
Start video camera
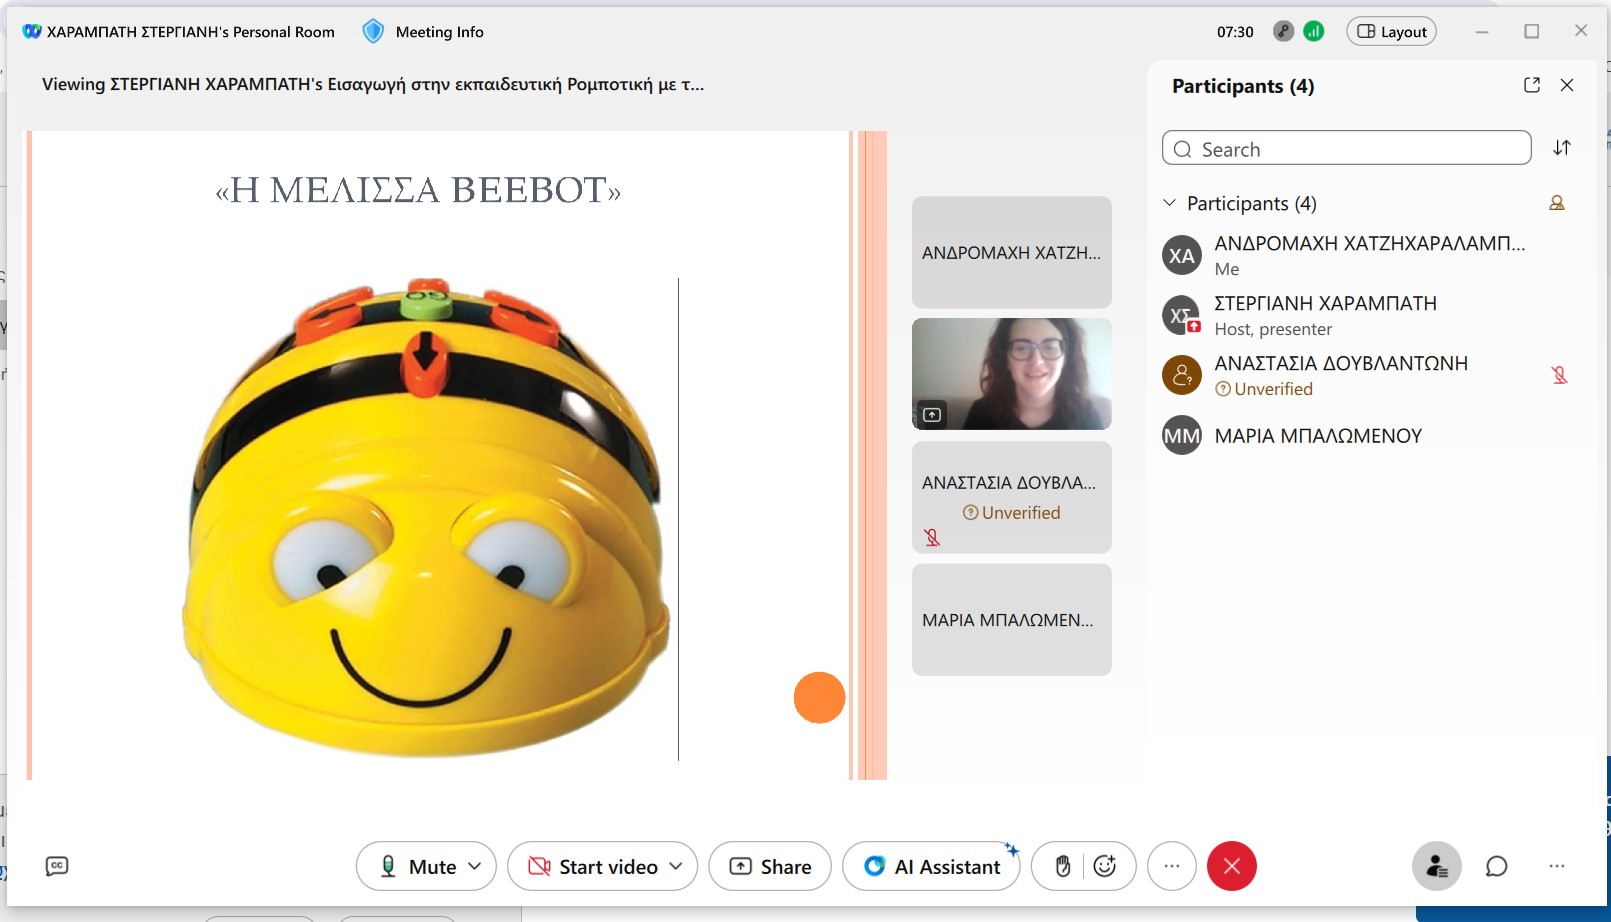(x=593, y=866)
